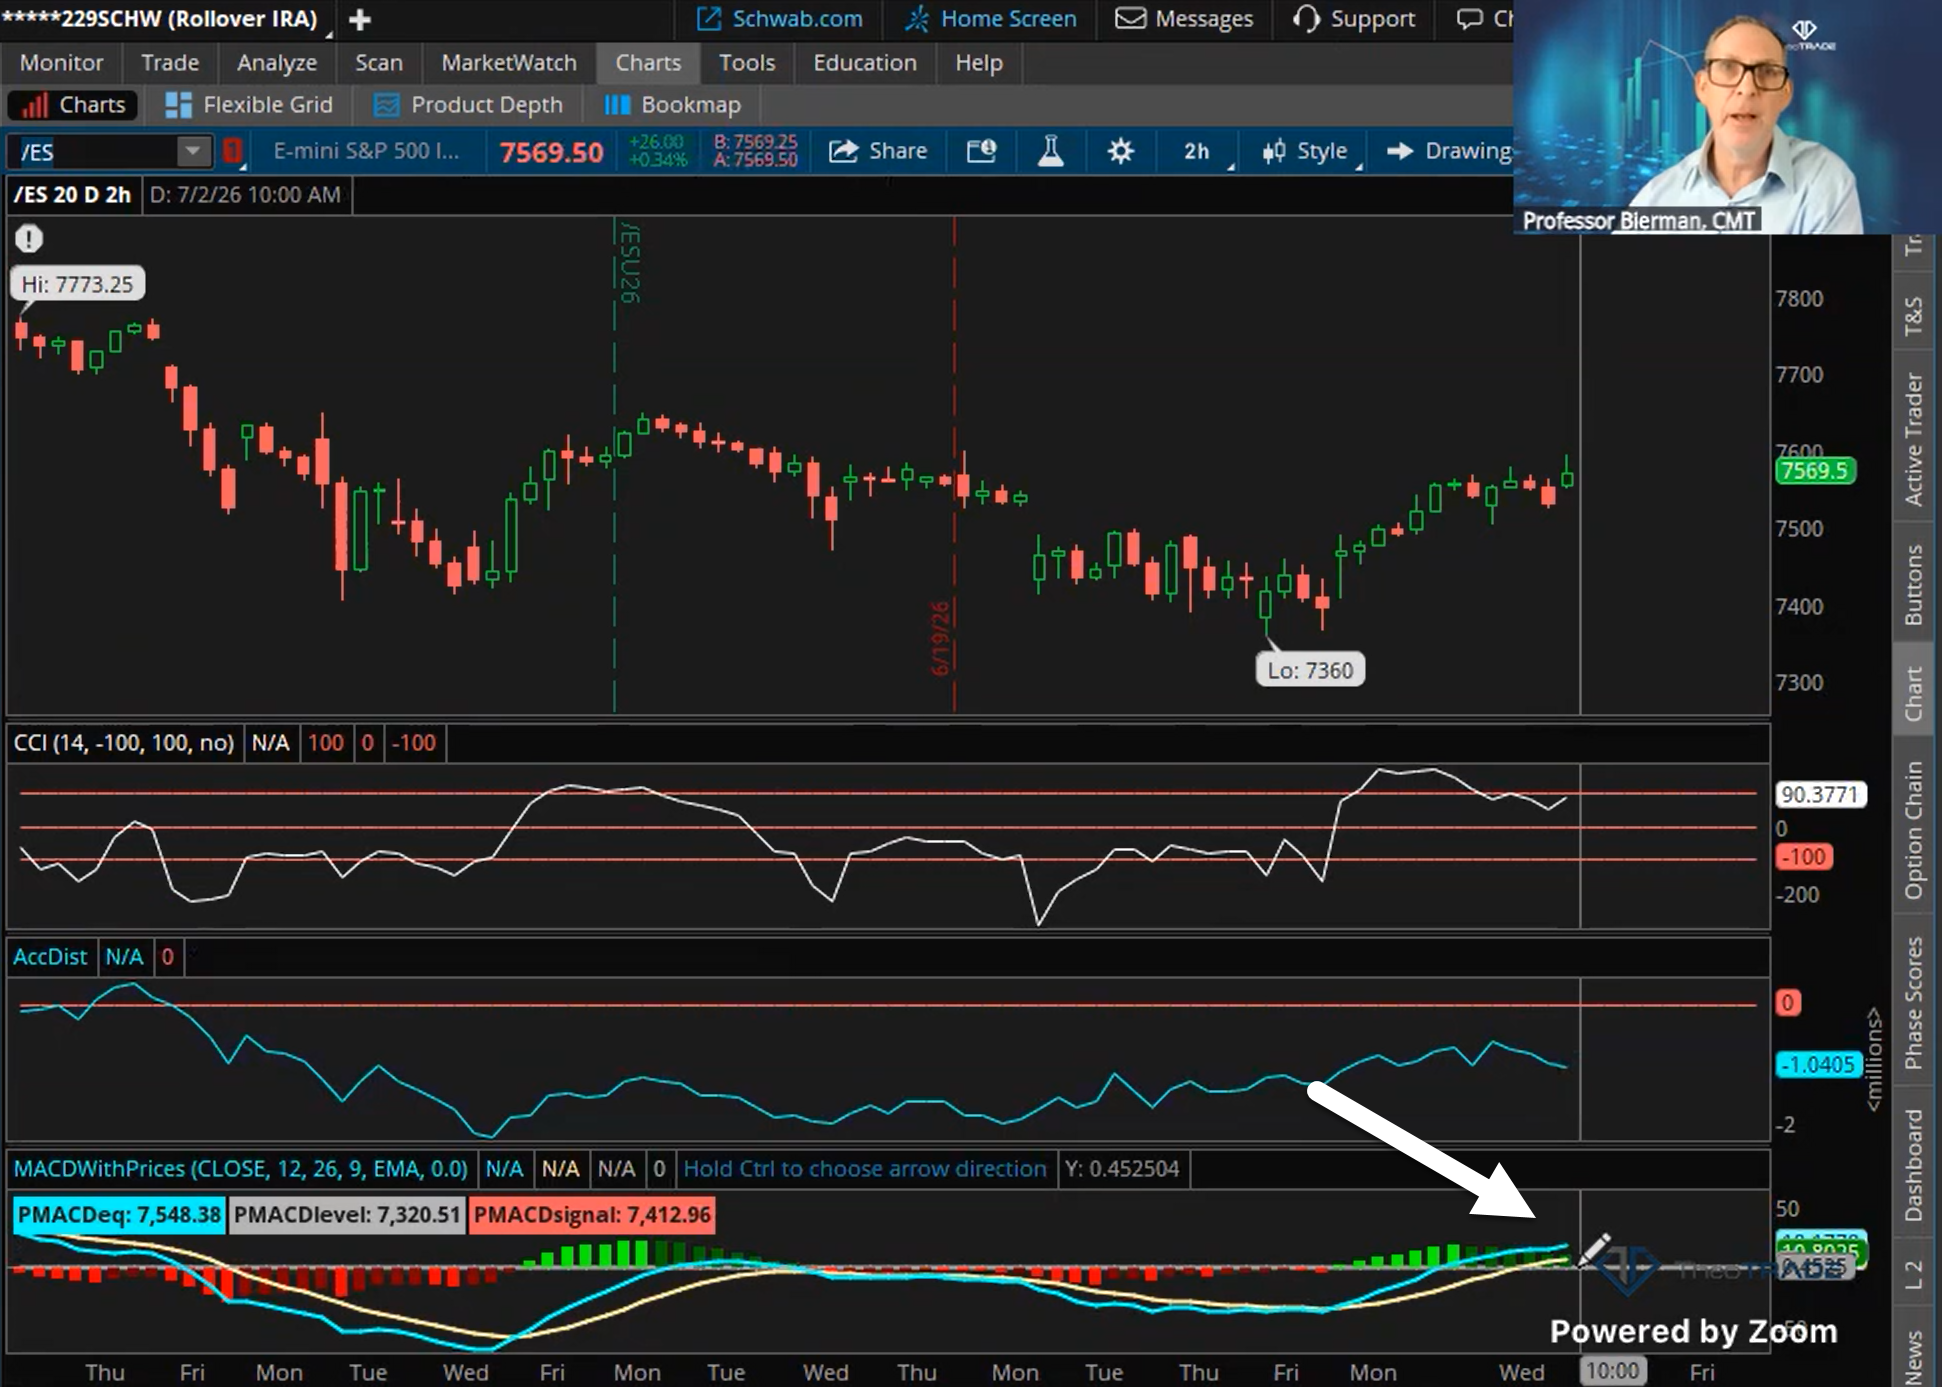Image resolution: width=1942 pixels, height=1387 pixels.
Task: Select the Chart sidebar panel
Action: [x=1913, y=693]
